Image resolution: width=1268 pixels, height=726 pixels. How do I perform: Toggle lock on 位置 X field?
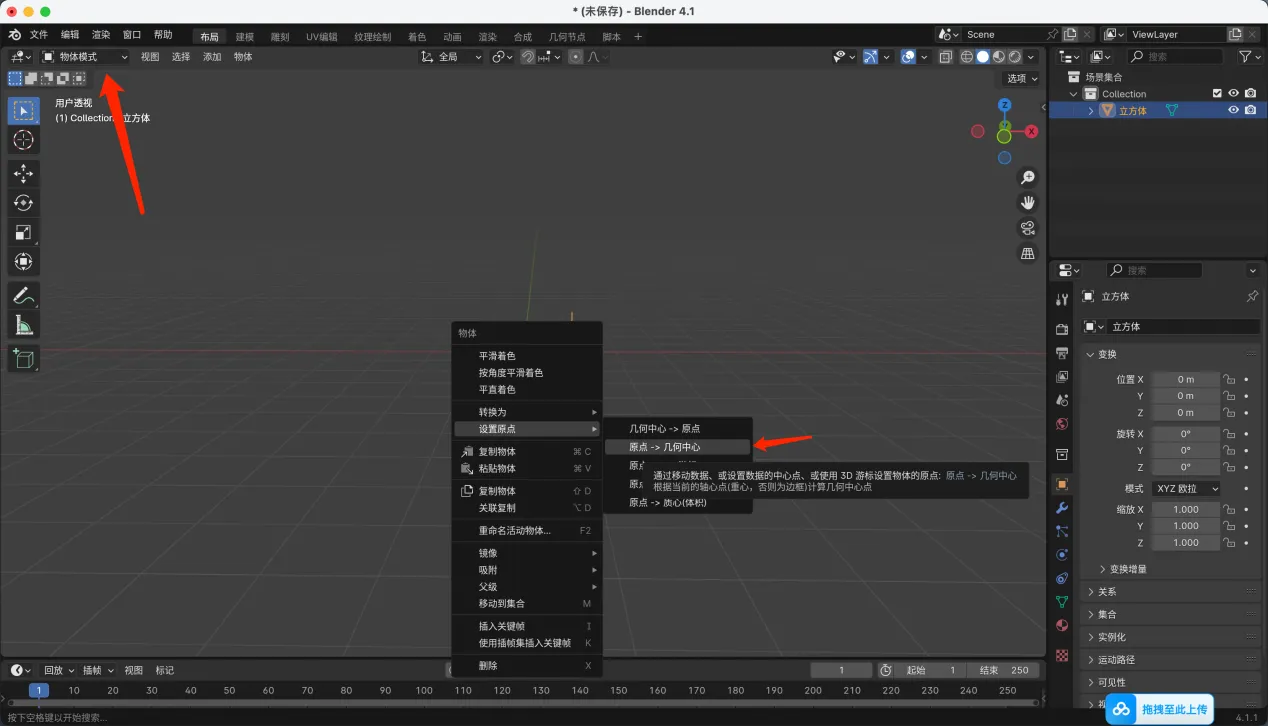[x=1229, y=379]
